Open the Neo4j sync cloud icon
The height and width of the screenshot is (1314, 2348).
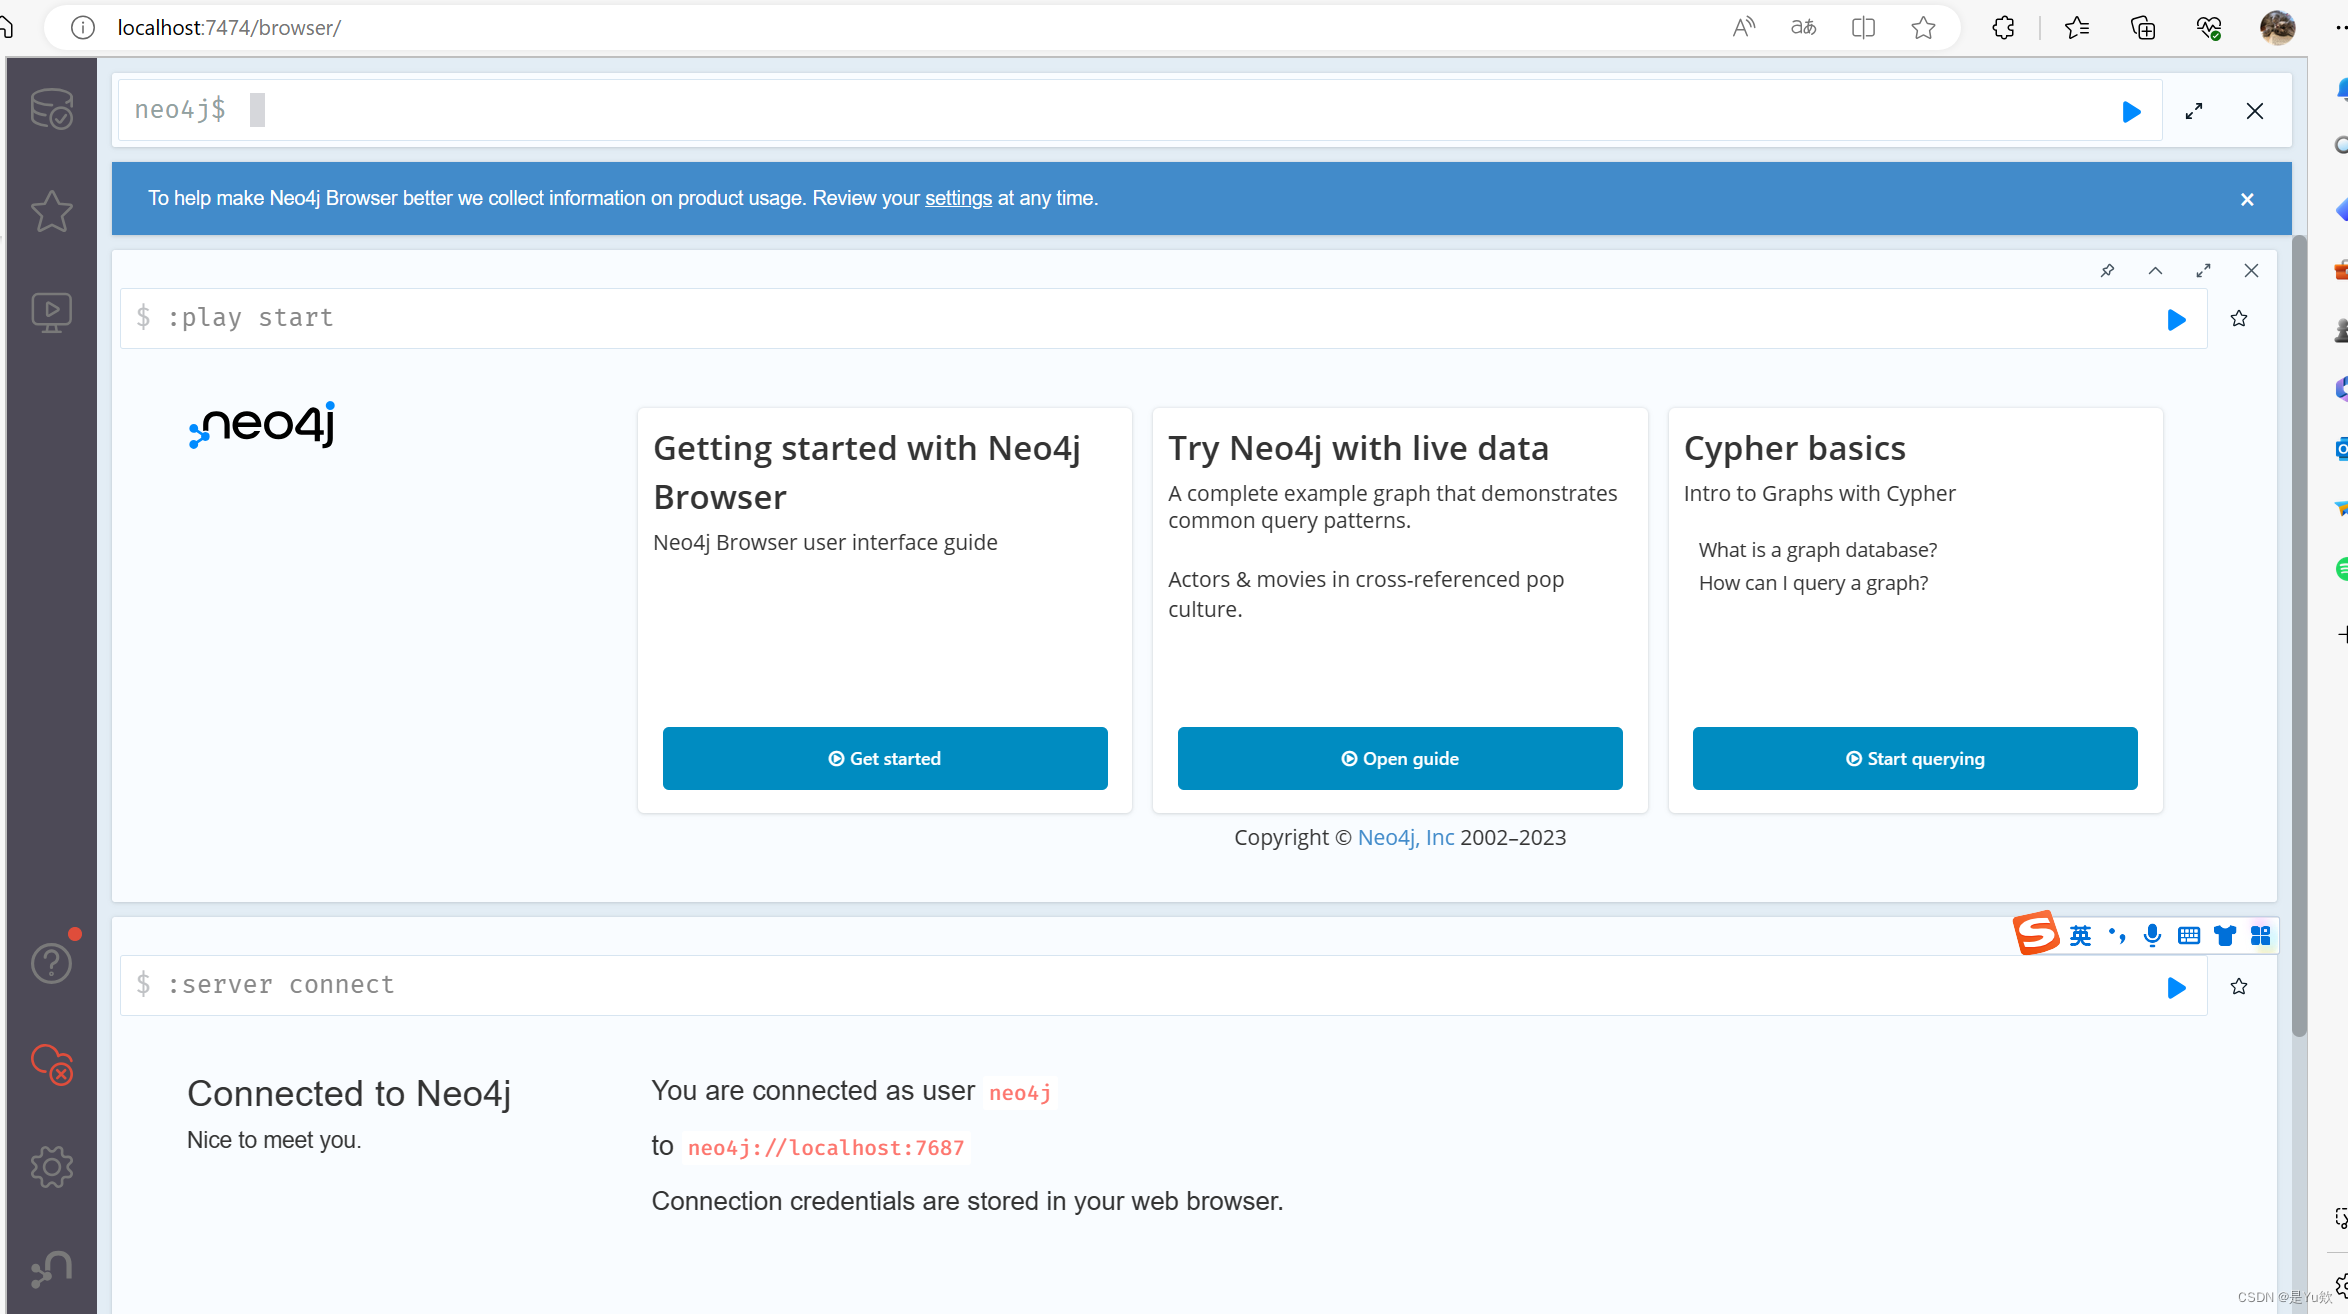click(x=51, y=1065)
